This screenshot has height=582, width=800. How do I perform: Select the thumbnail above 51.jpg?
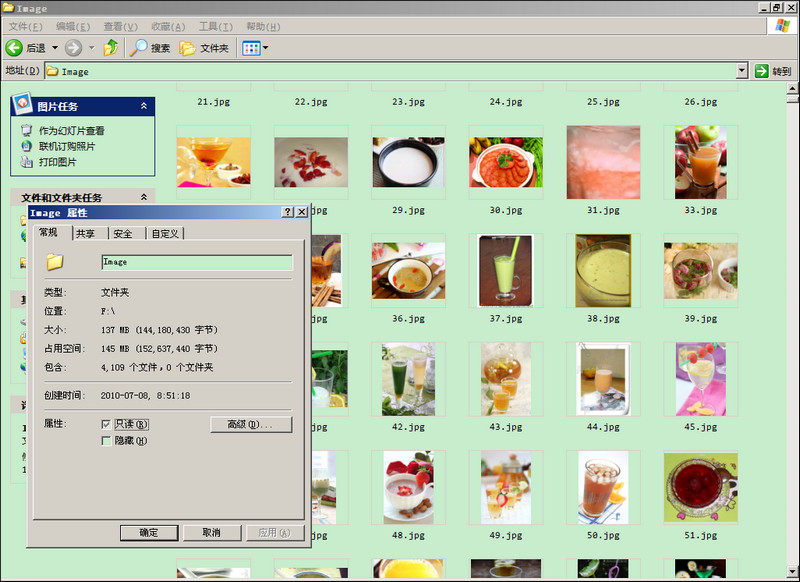pyautogui.click(x=701, y=487)
